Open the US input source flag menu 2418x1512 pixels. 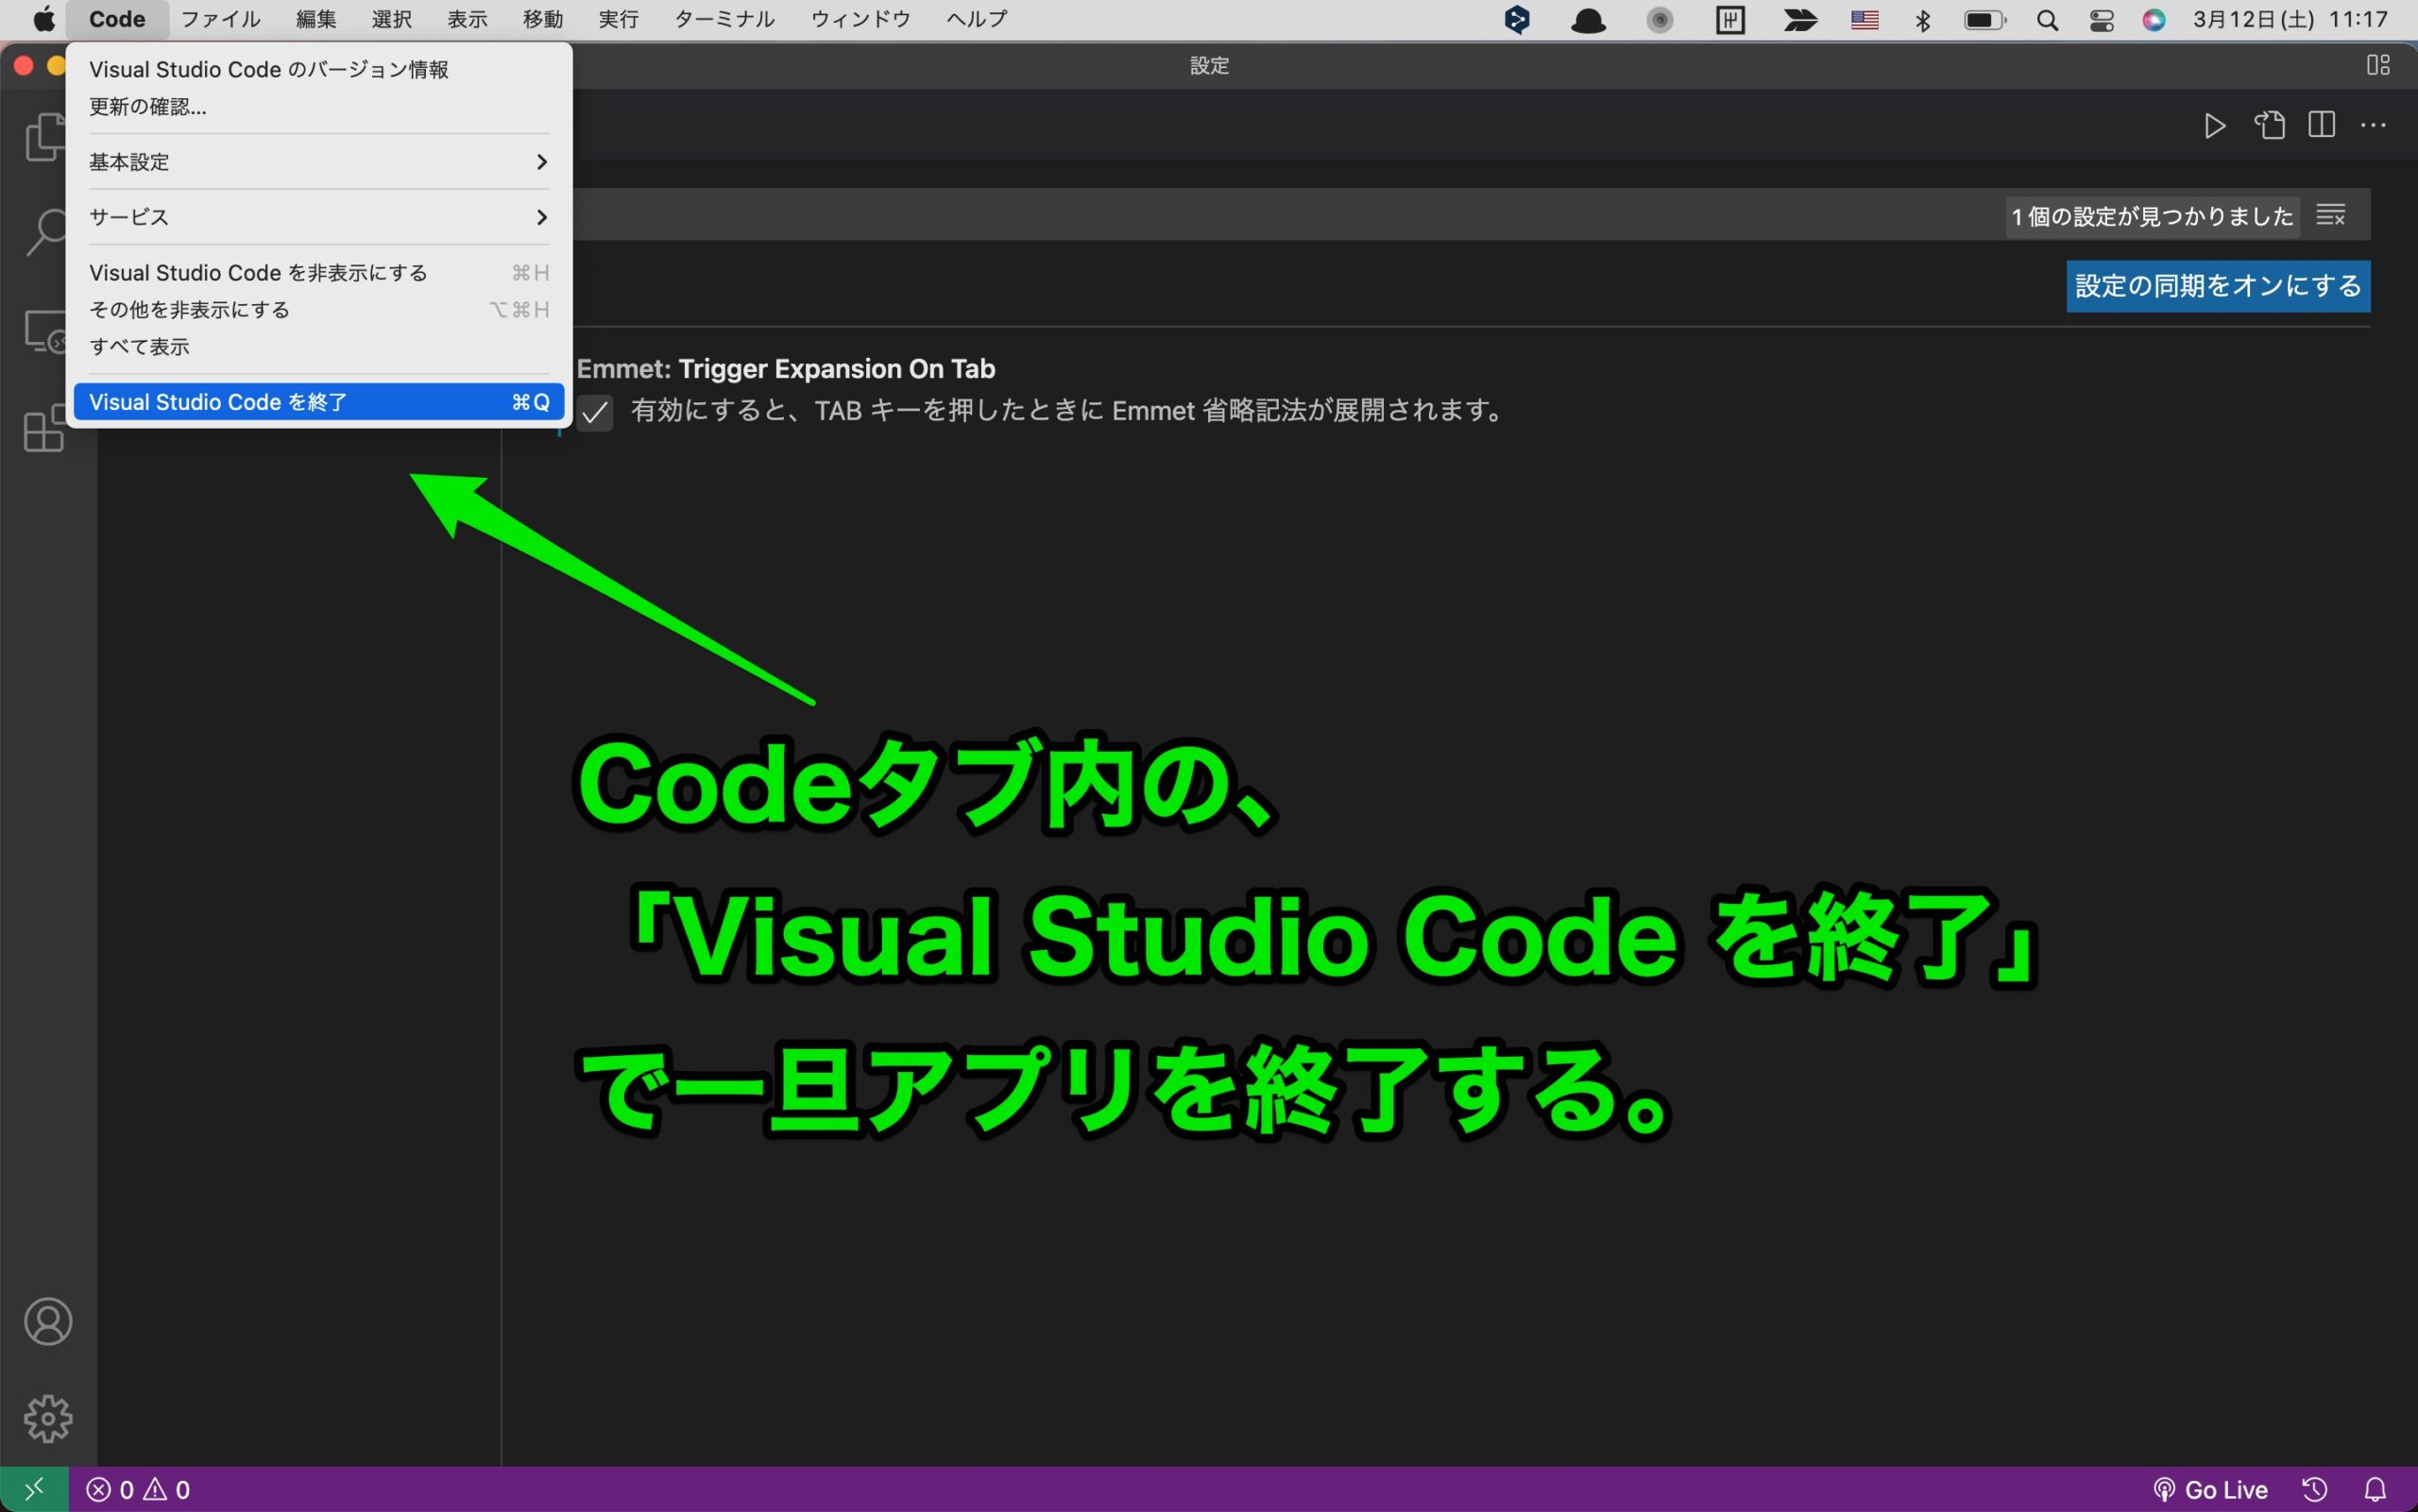1864,20
